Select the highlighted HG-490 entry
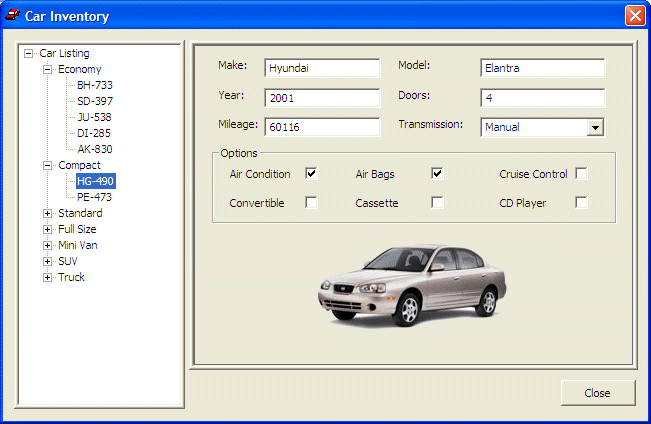651x424 pixels. coord(95,181)
